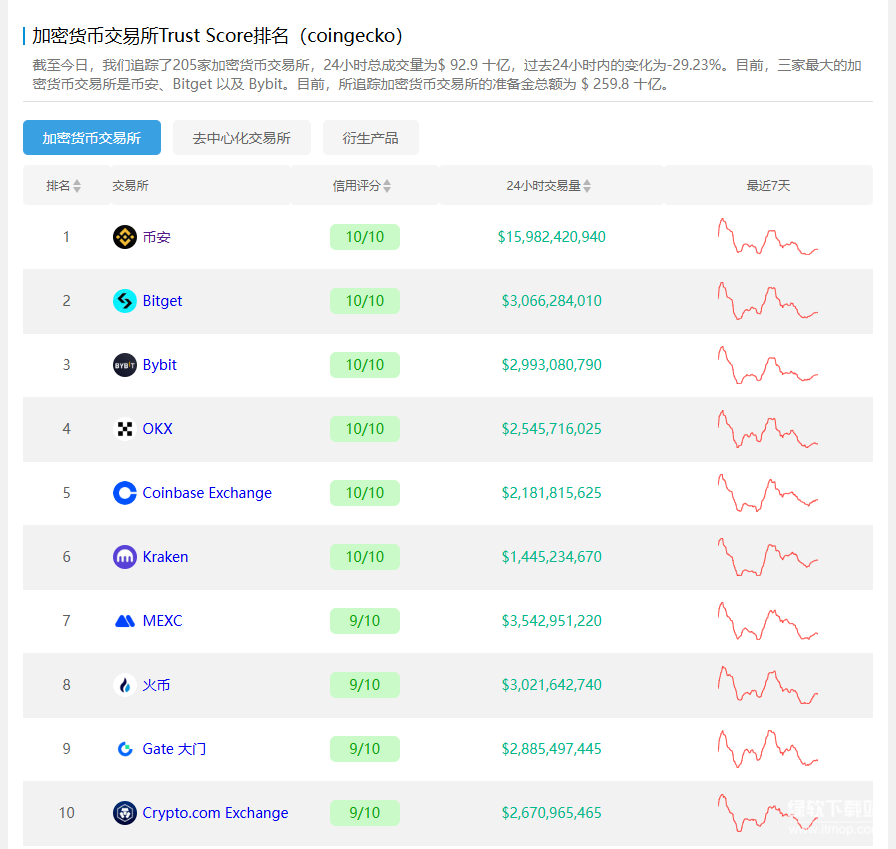The height and width of the screenshot is (849, 896).
Task: Click the Binance (币安) logo icon
Action: (125, 237)
